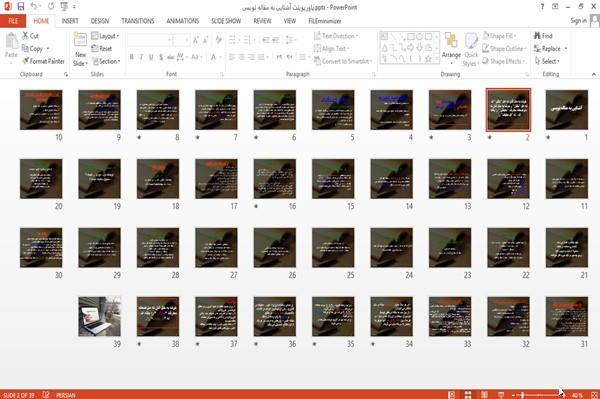Switch to Slide Sorter view icon

click(468, 395)
